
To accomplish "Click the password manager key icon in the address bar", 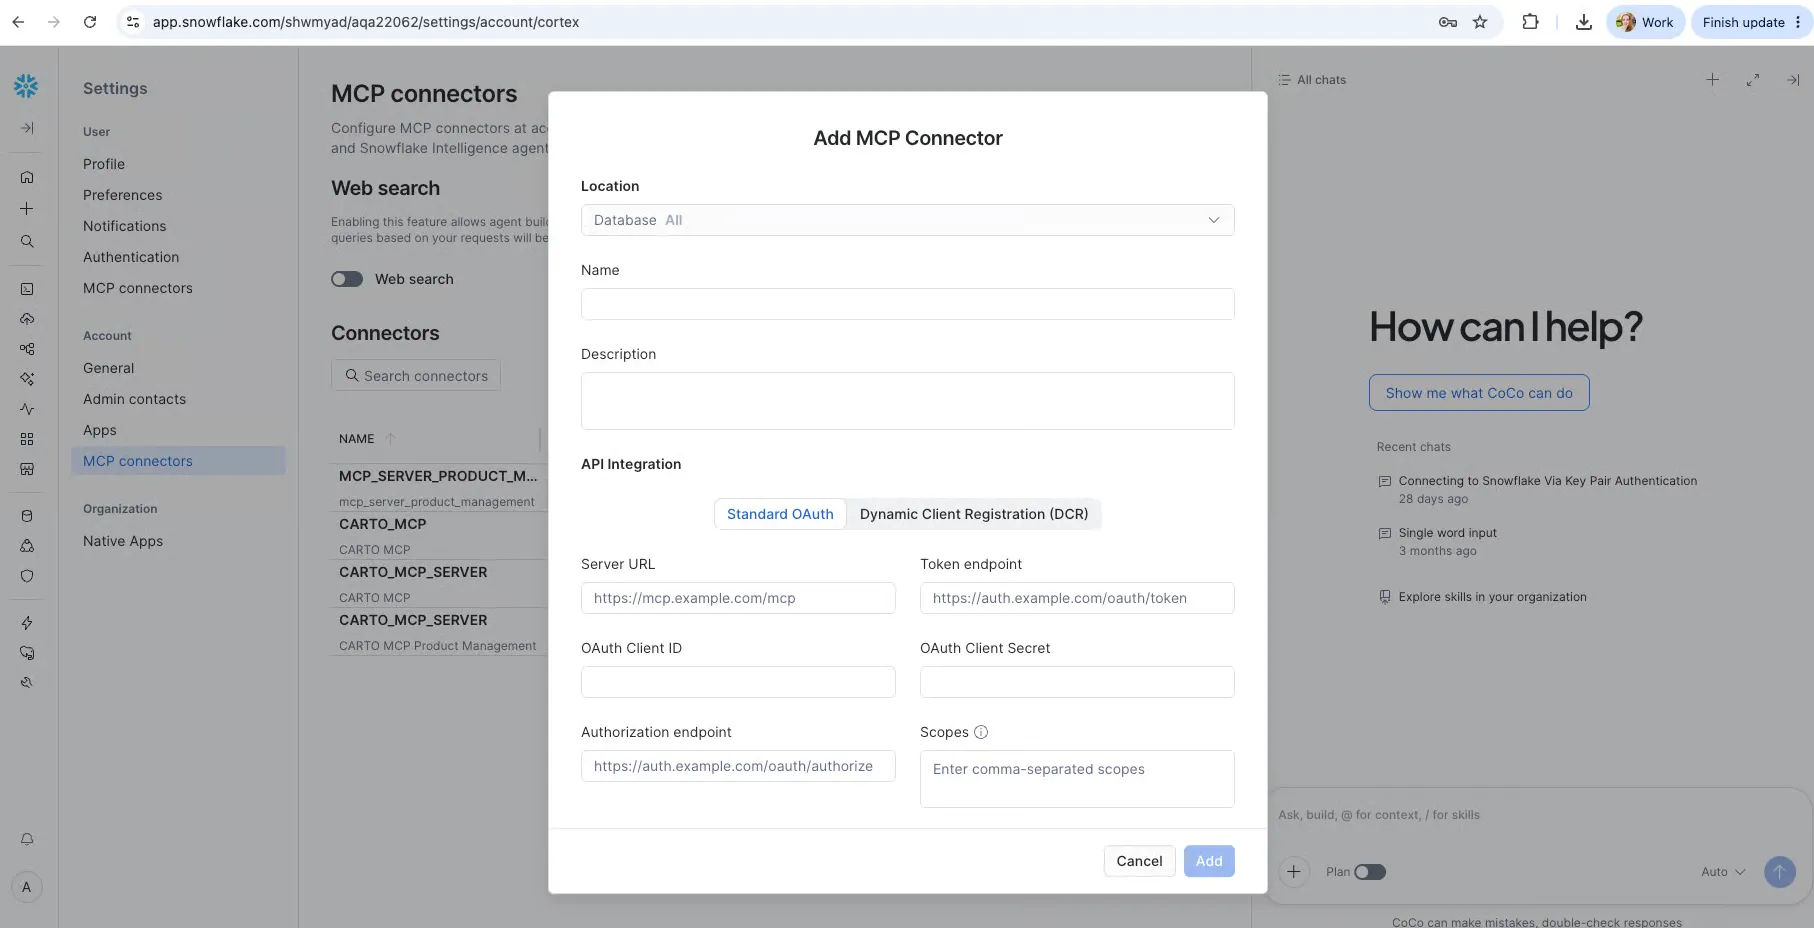I will pyautogui.click(x=1447, y=22).
